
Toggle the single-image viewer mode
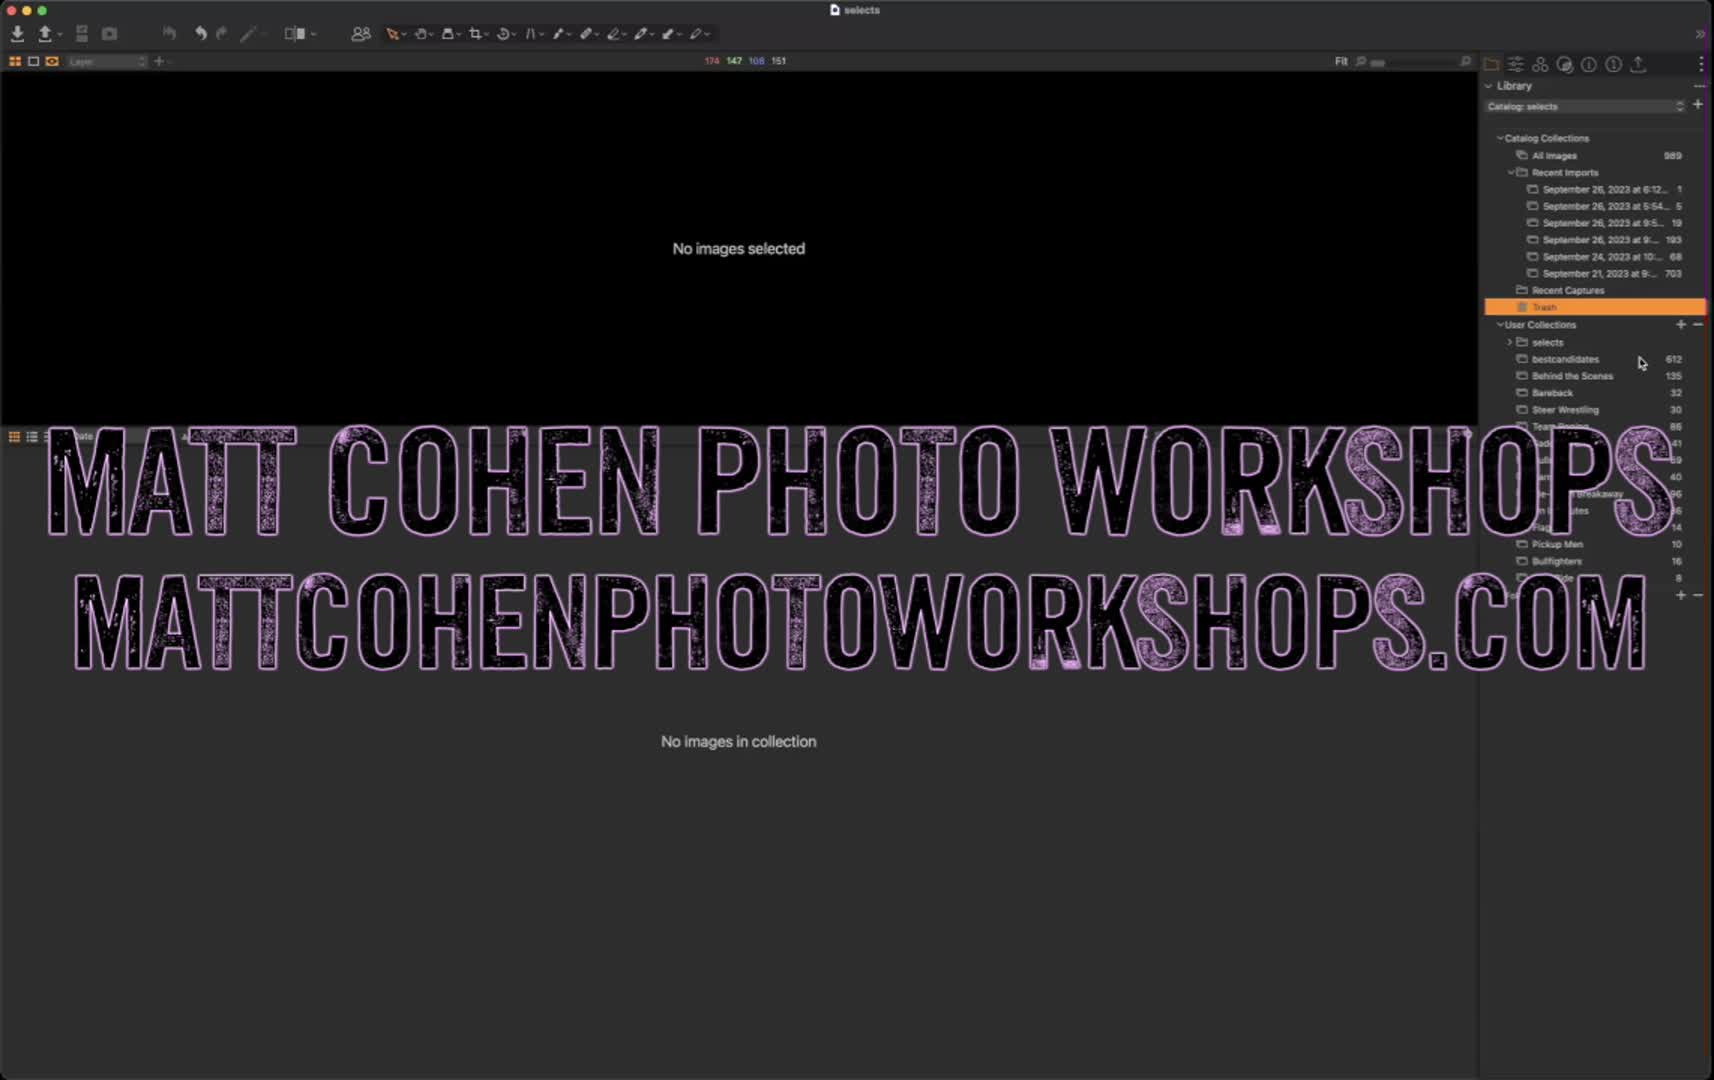33,61
